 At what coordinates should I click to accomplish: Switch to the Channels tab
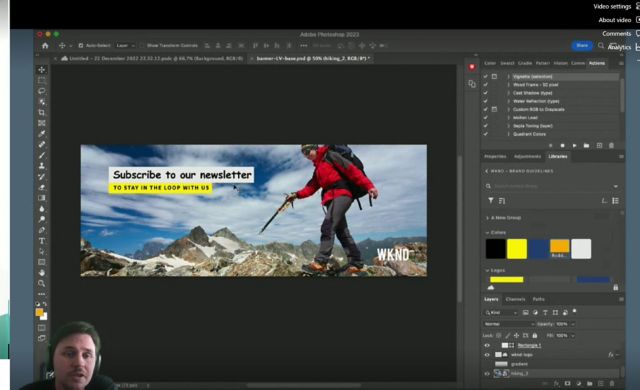515,299
